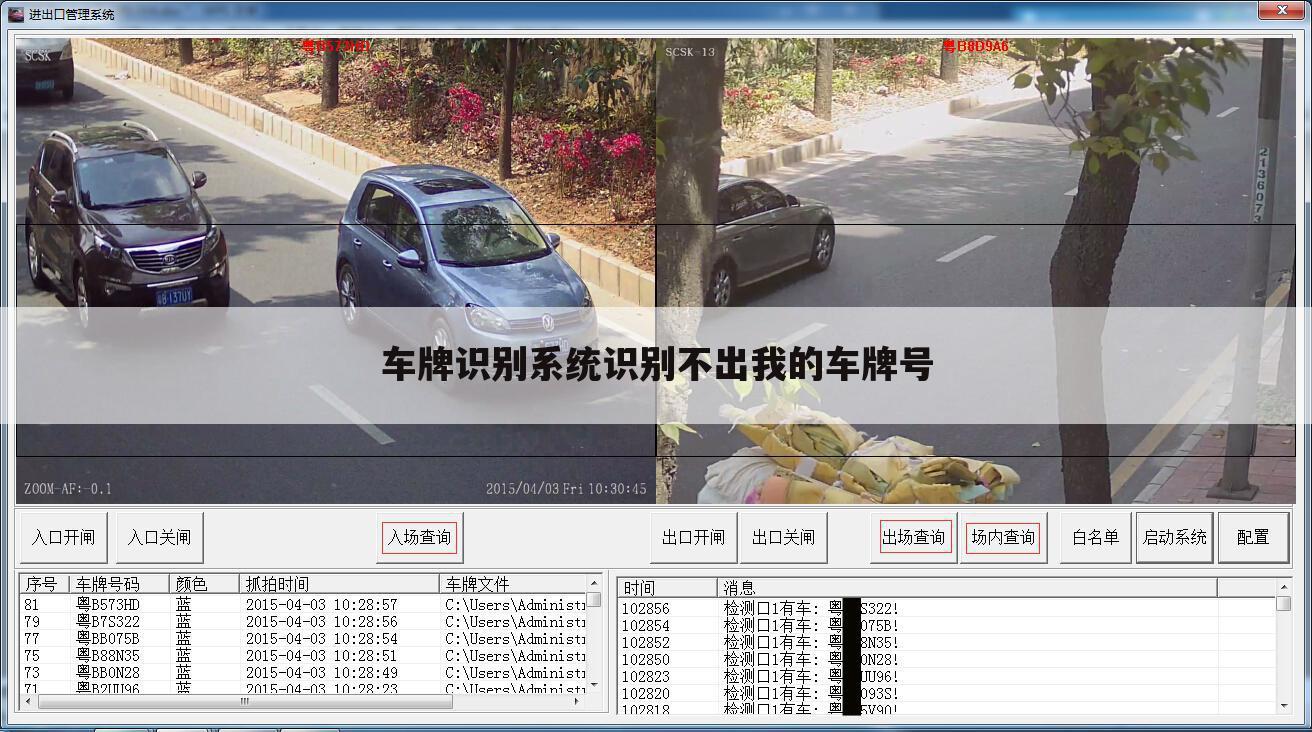
Task: Click the 入口关闸 button
Action: click(x=159, y=538)
